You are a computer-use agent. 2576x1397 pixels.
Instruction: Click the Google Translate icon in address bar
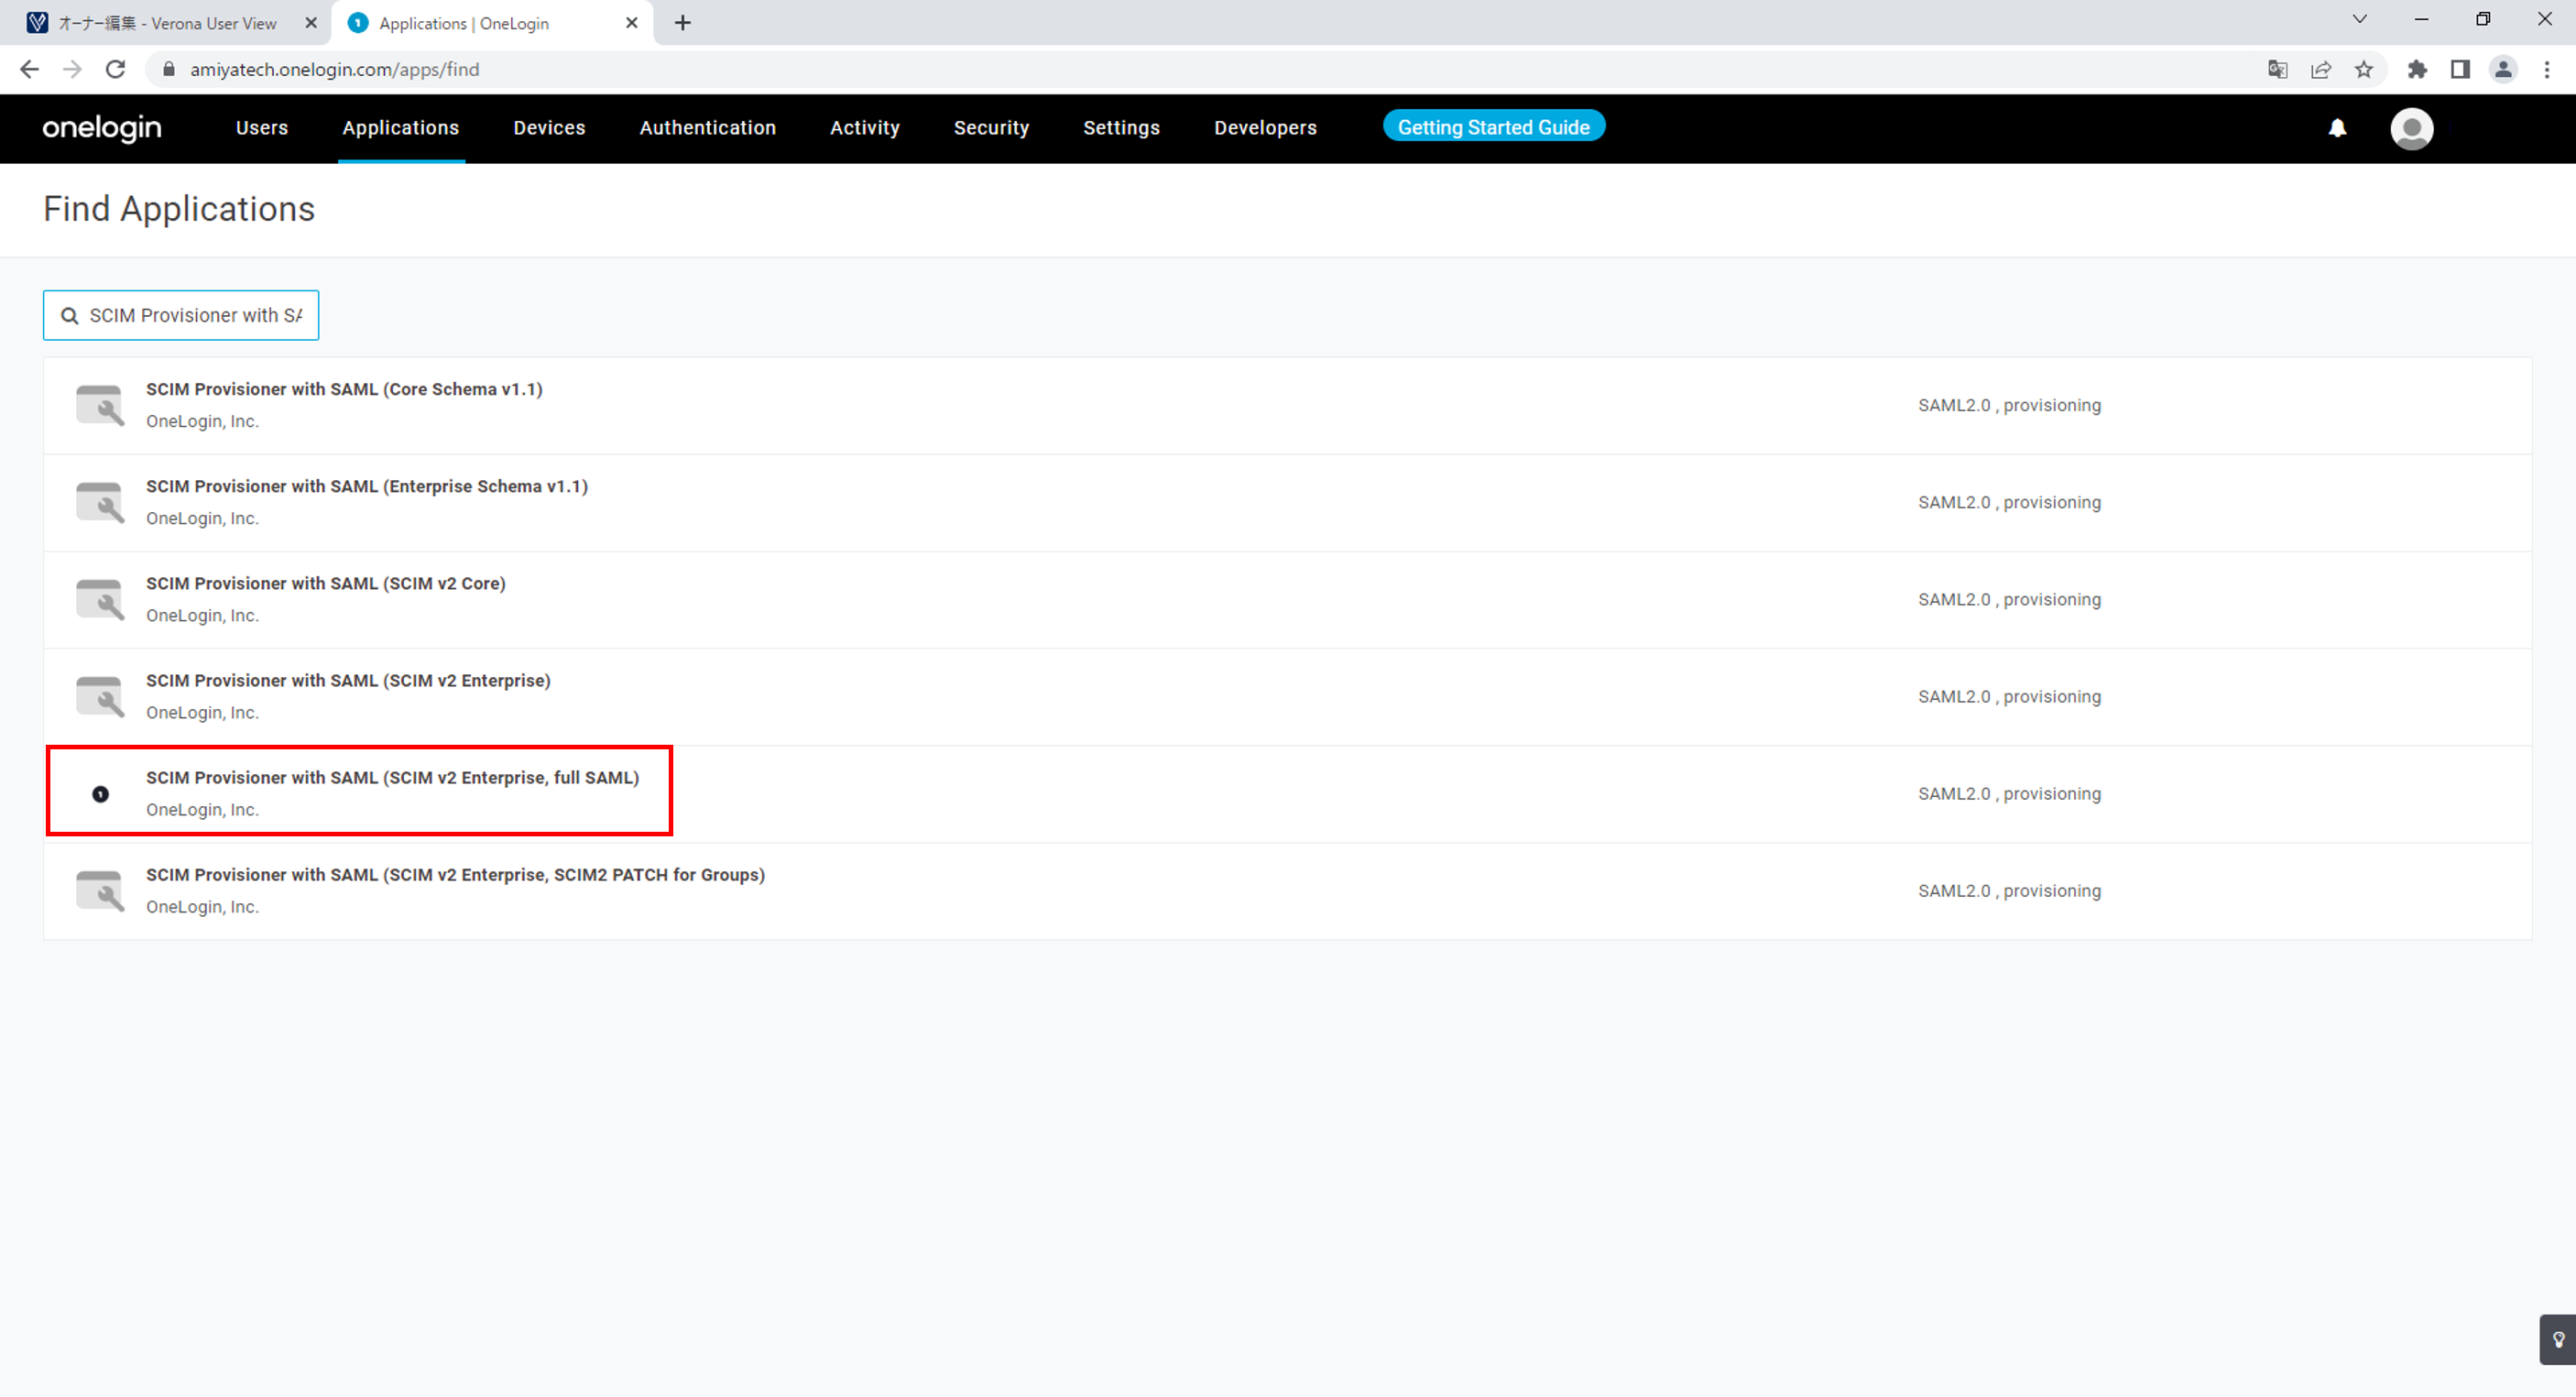pyautogui.click(x=2277, y=69)
